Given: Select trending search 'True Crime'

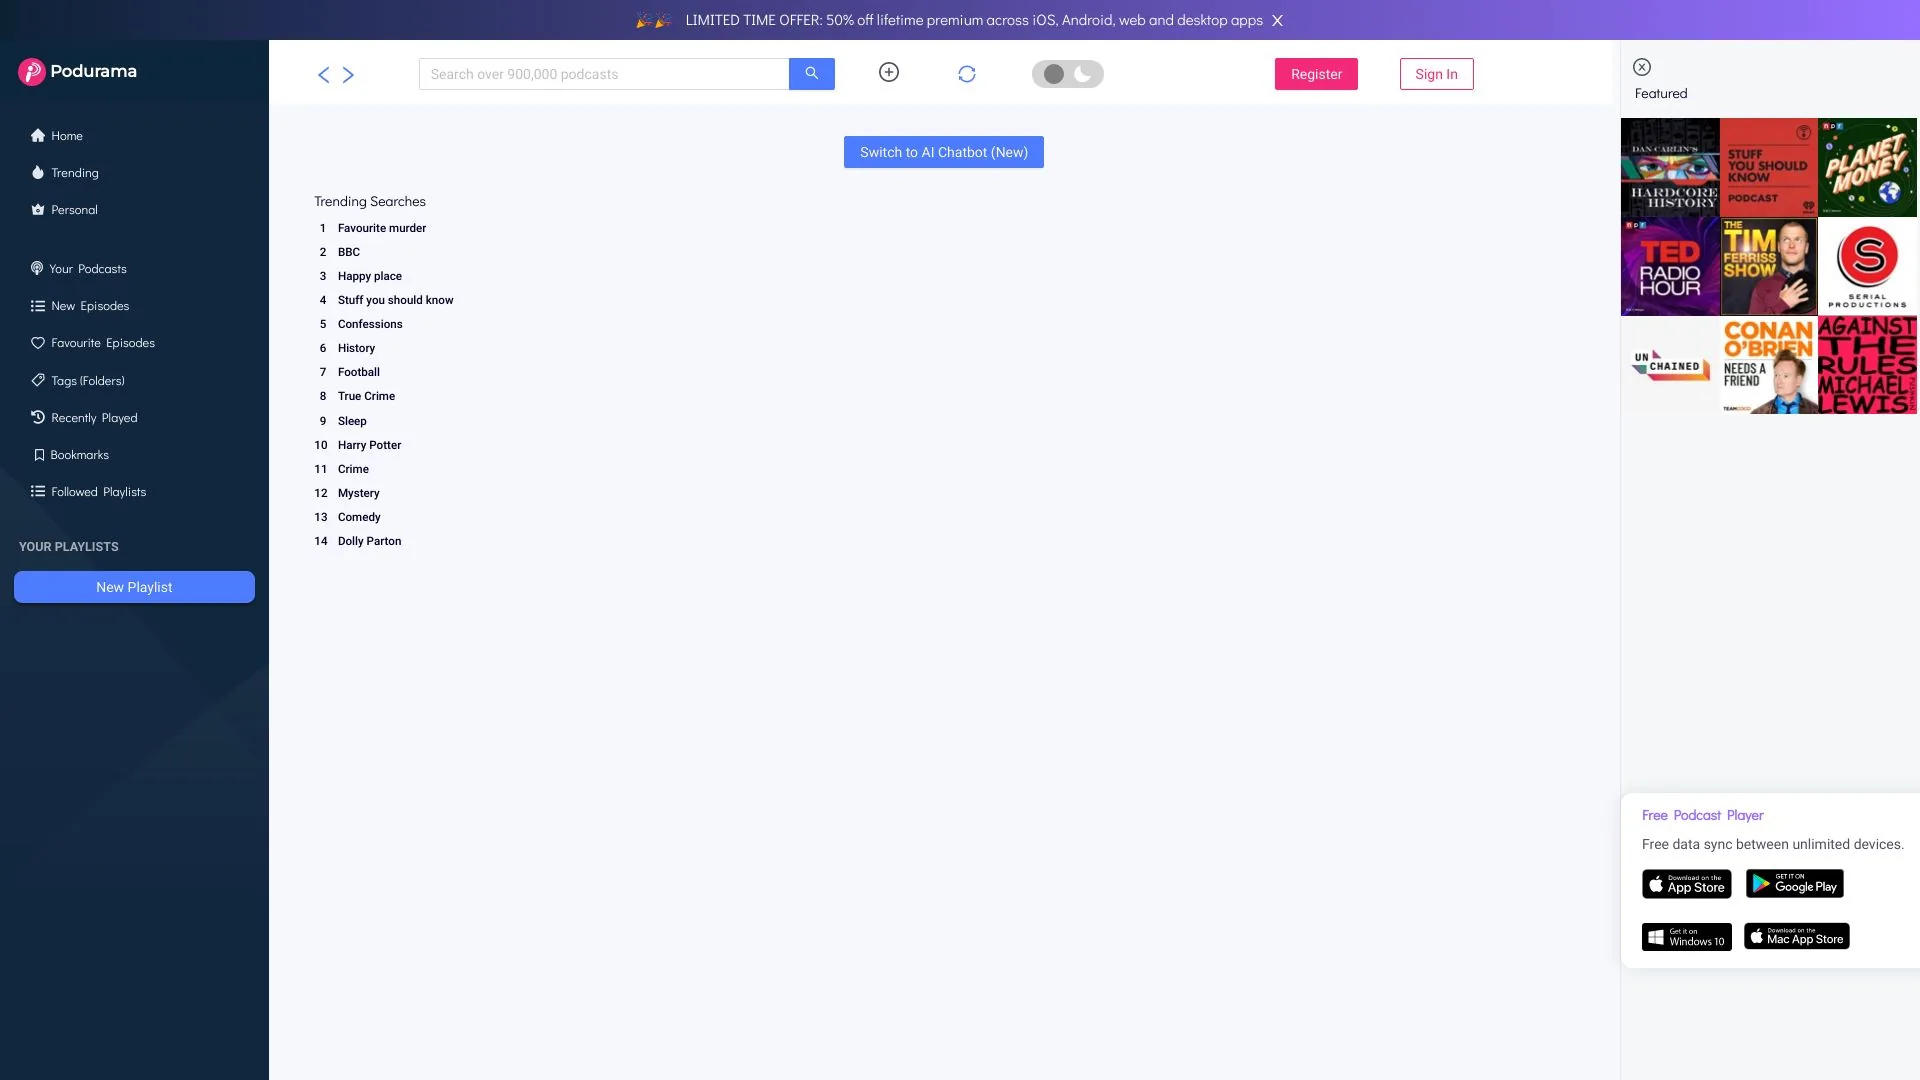Looking at the screenshot, I should [x=366, y=396].
